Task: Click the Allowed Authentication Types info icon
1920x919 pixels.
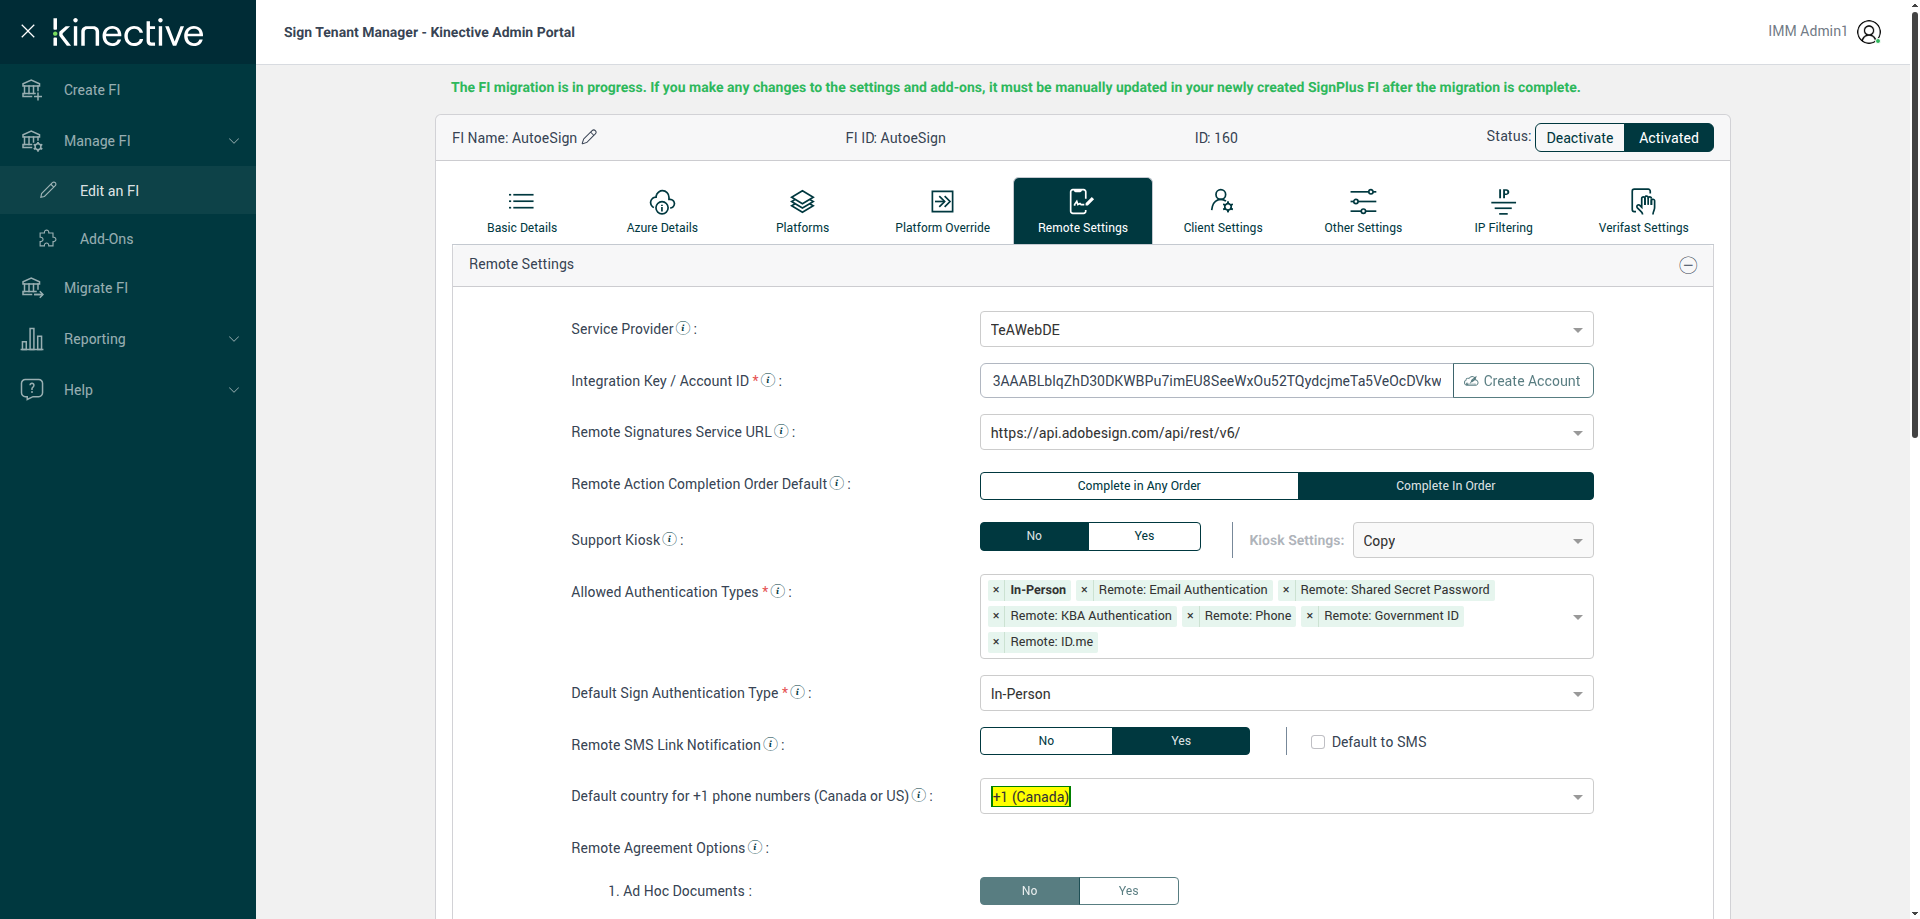Action: pos(778,591)
